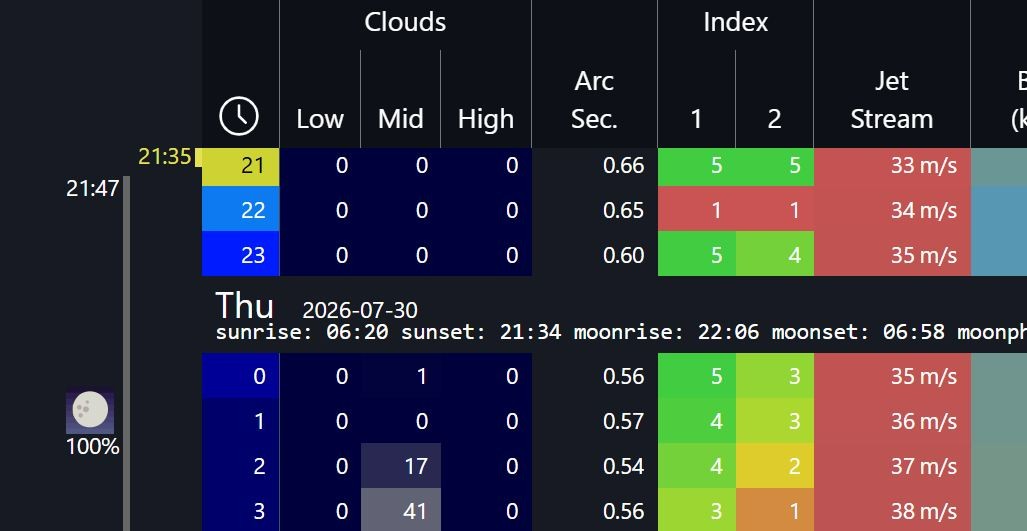Image resolution: width=1027 pixels, height=531 pixels.
Task: Click the High clouds column header
Action: (x=486, y=119)
